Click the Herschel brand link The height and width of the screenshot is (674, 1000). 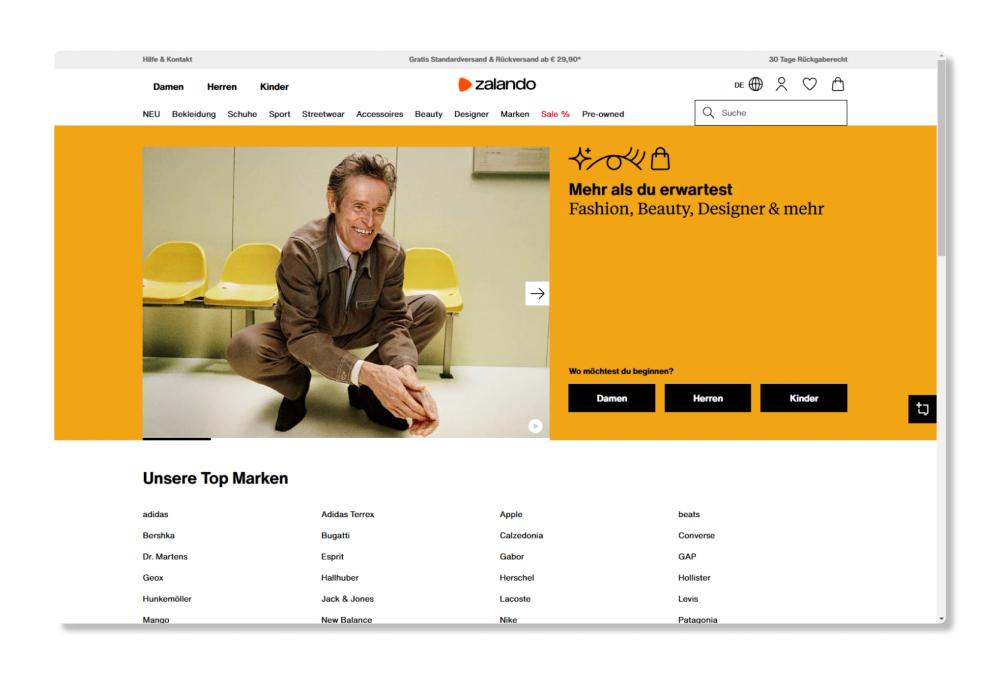click(517, 577)
